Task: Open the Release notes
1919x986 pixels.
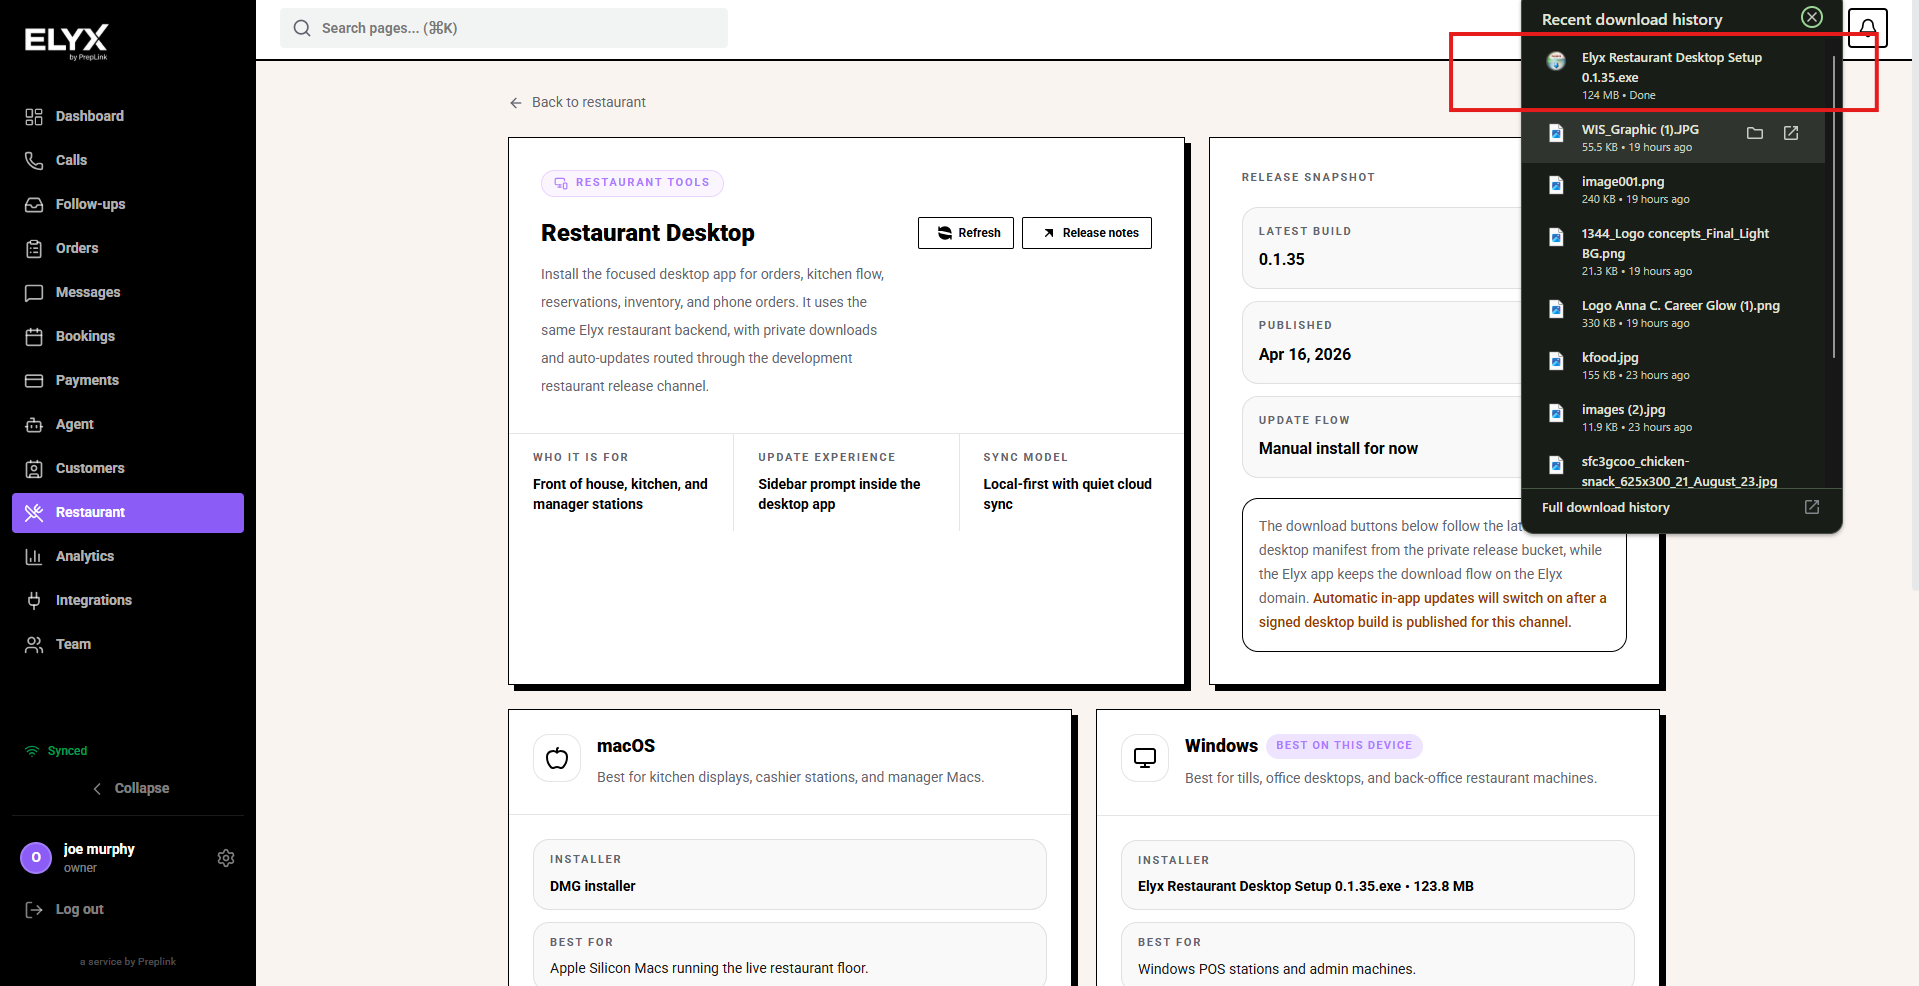Action: point(1087,233)
